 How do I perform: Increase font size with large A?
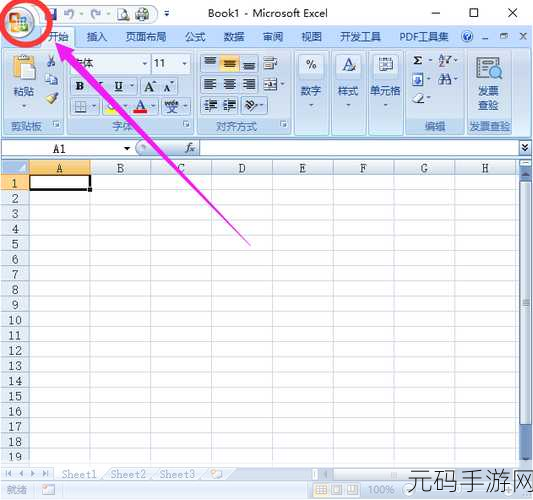pyautogui.click(x=150, y=86)
